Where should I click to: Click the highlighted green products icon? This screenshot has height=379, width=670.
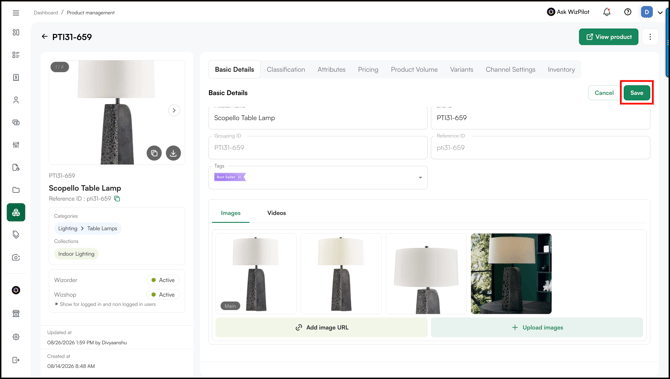pos(16,212)
